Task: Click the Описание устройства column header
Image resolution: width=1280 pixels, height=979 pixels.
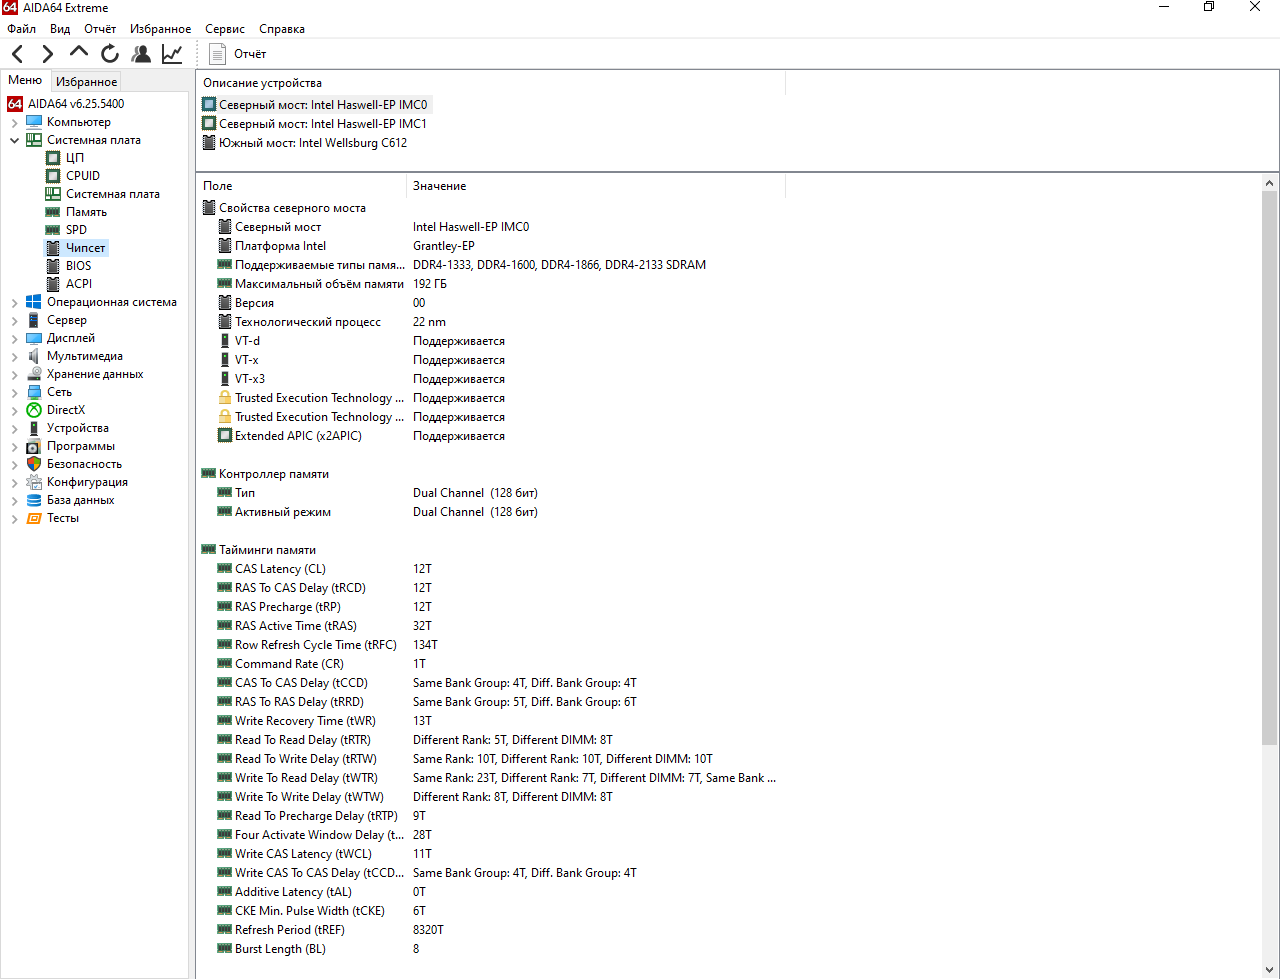Action: pyautogui.click(x=491, y=83)
